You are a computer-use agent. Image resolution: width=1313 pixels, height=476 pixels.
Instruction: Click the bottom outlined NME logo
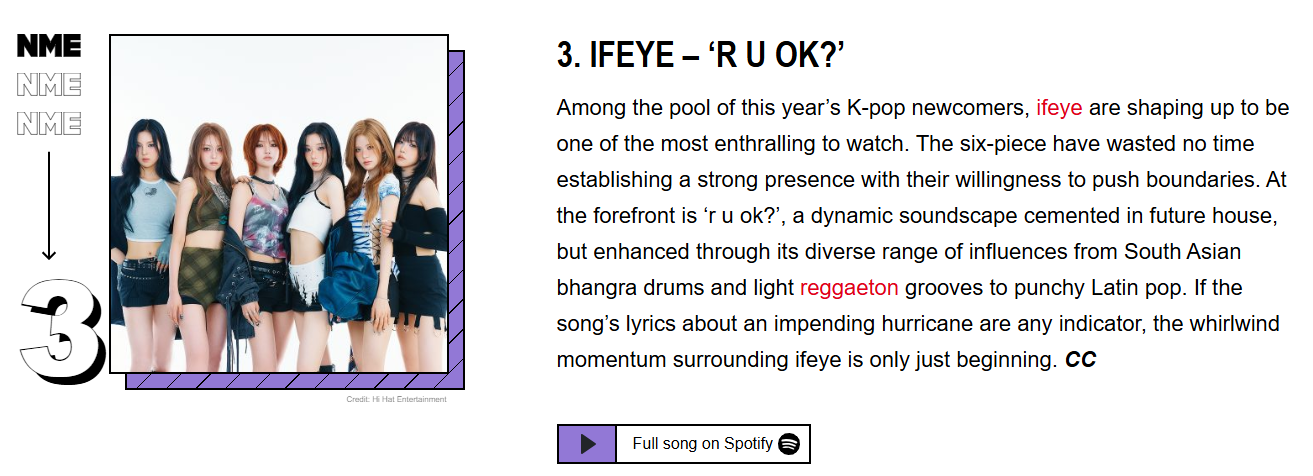tap(49, 124)
